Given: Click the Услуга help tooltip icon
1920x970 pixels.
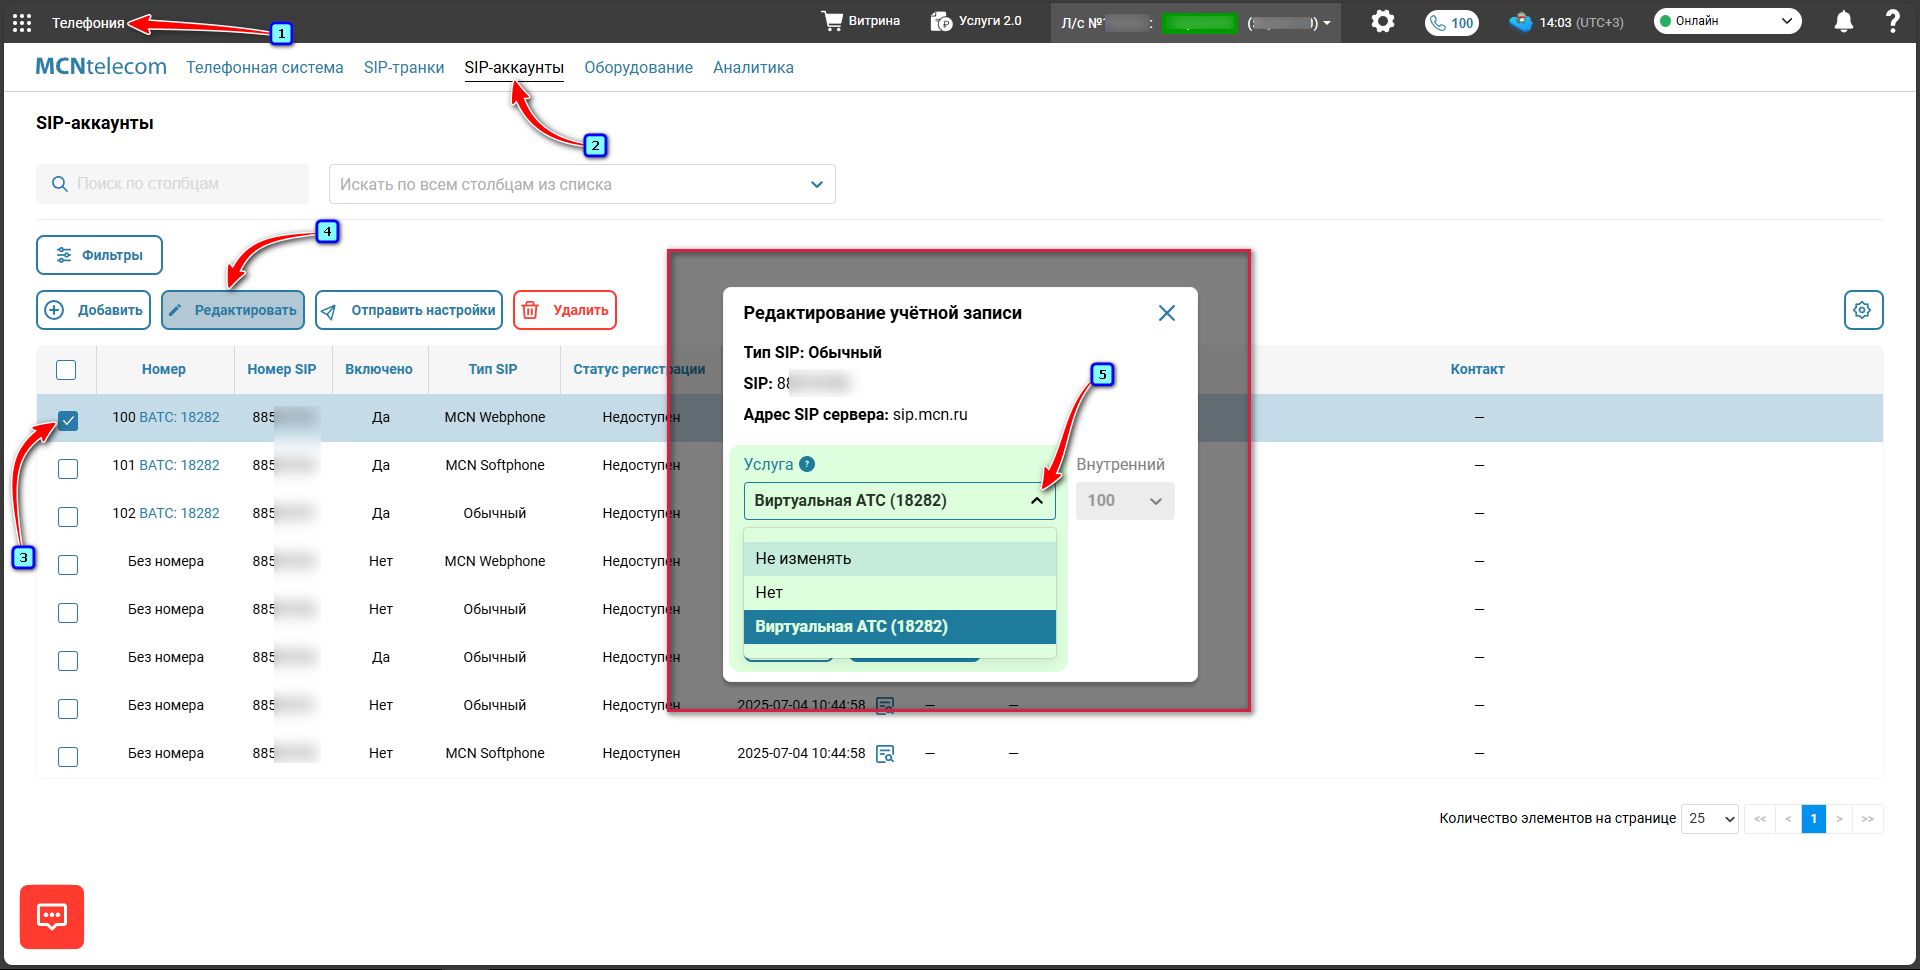Looking at the screenshot, I should point(807,464).
